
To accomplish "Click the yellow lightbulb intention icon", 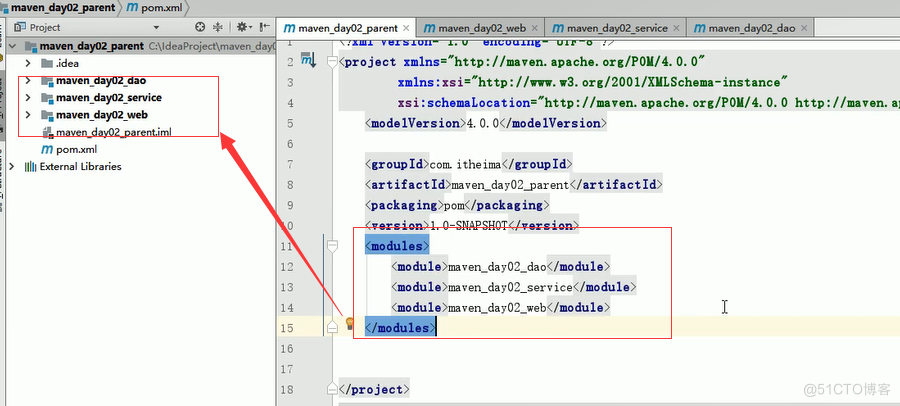I will coord(350,324).
